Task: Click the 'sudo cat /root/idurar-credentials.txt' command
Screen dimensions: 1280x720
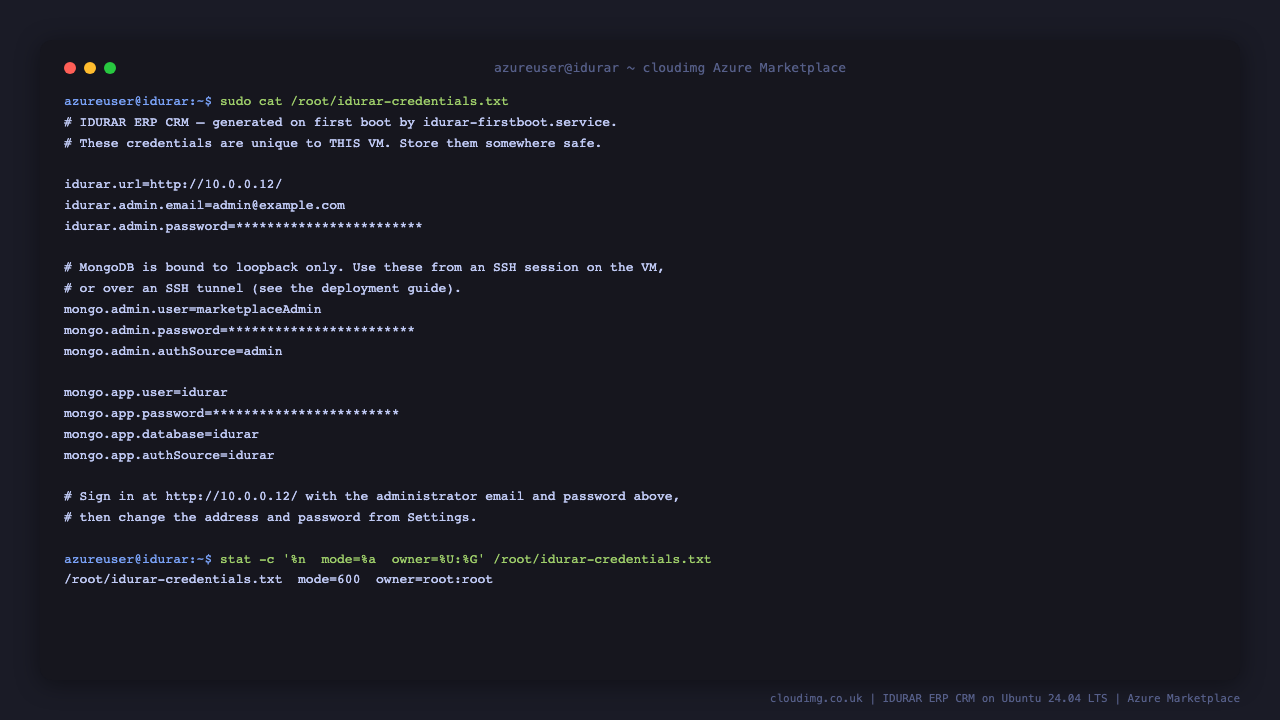Action: click(x=364, y=101)
